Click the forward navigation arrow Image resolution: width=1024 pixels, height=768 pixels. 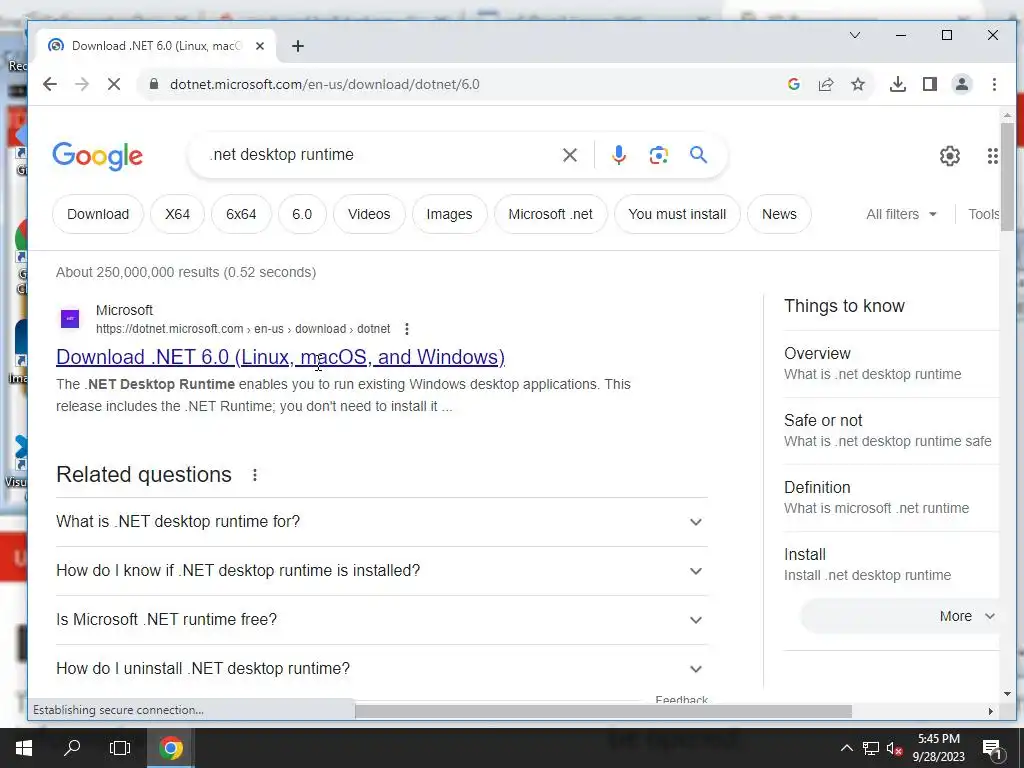pyautogui.click(x=82, y=84)
